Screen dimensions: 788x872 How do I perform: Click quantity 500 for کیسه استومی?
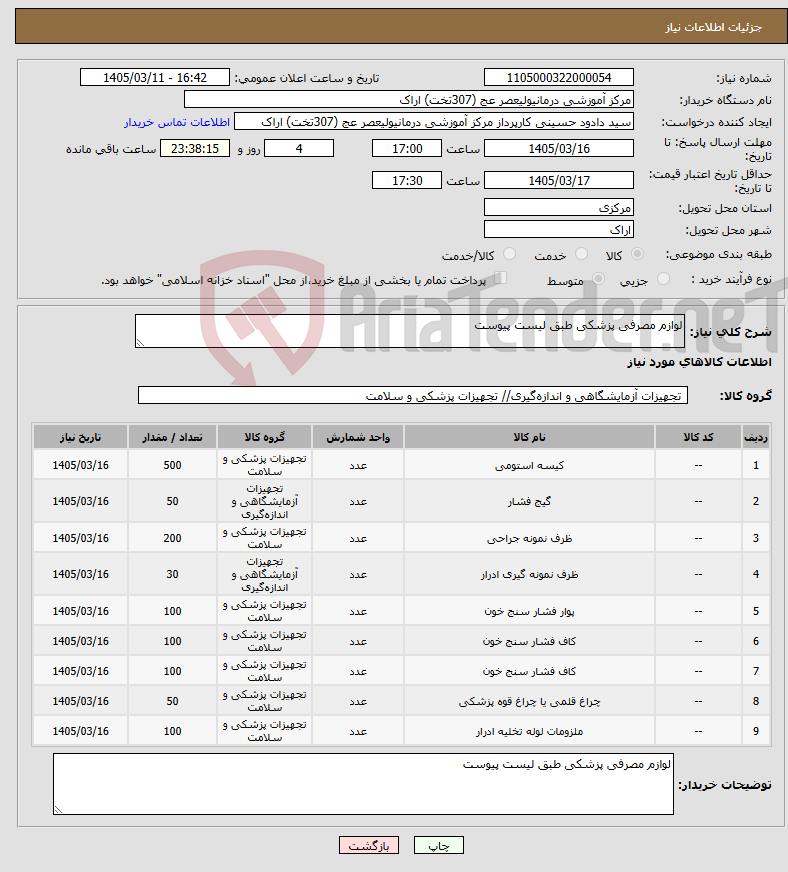coord(172,465)
